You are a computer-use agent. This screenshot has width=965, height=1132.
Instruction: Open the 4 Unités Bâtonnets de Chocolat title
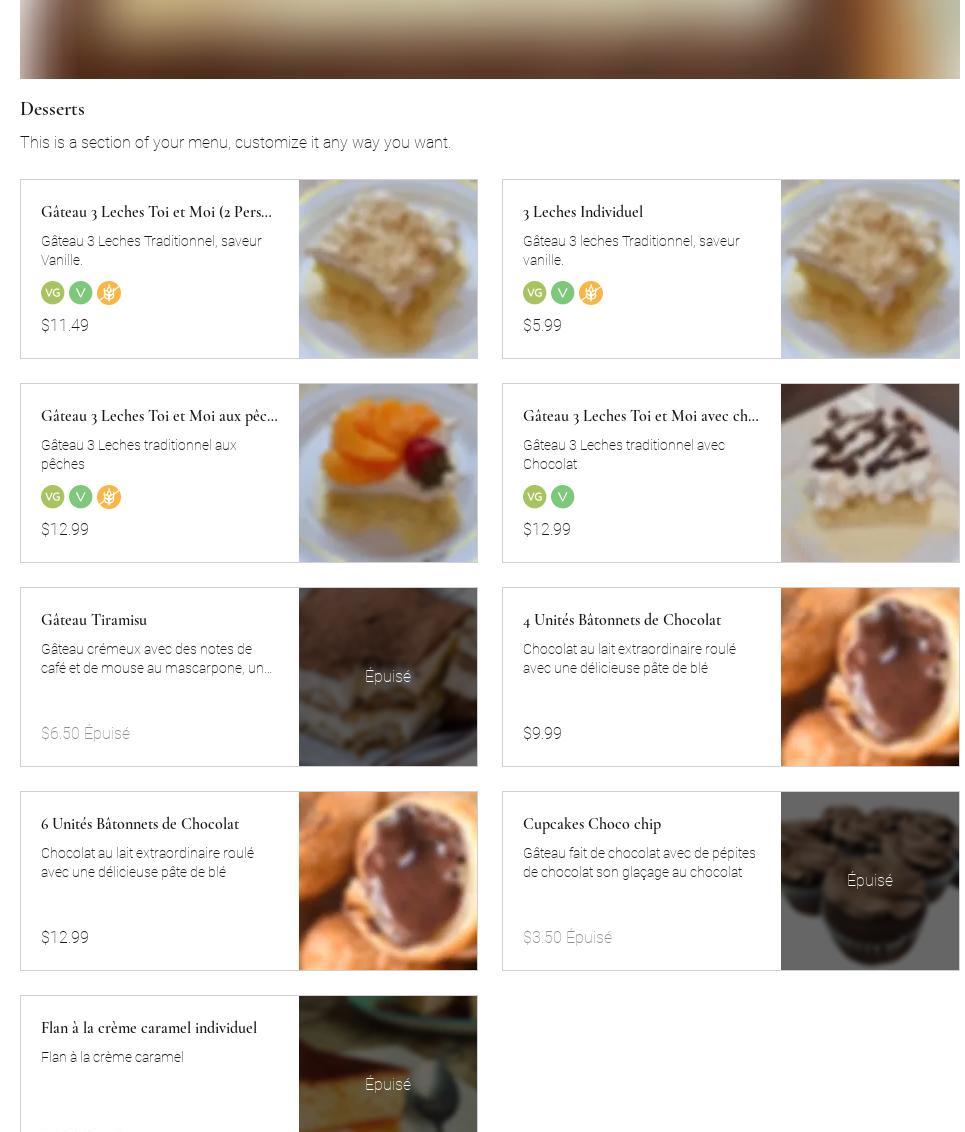click(x=621, y=620)
